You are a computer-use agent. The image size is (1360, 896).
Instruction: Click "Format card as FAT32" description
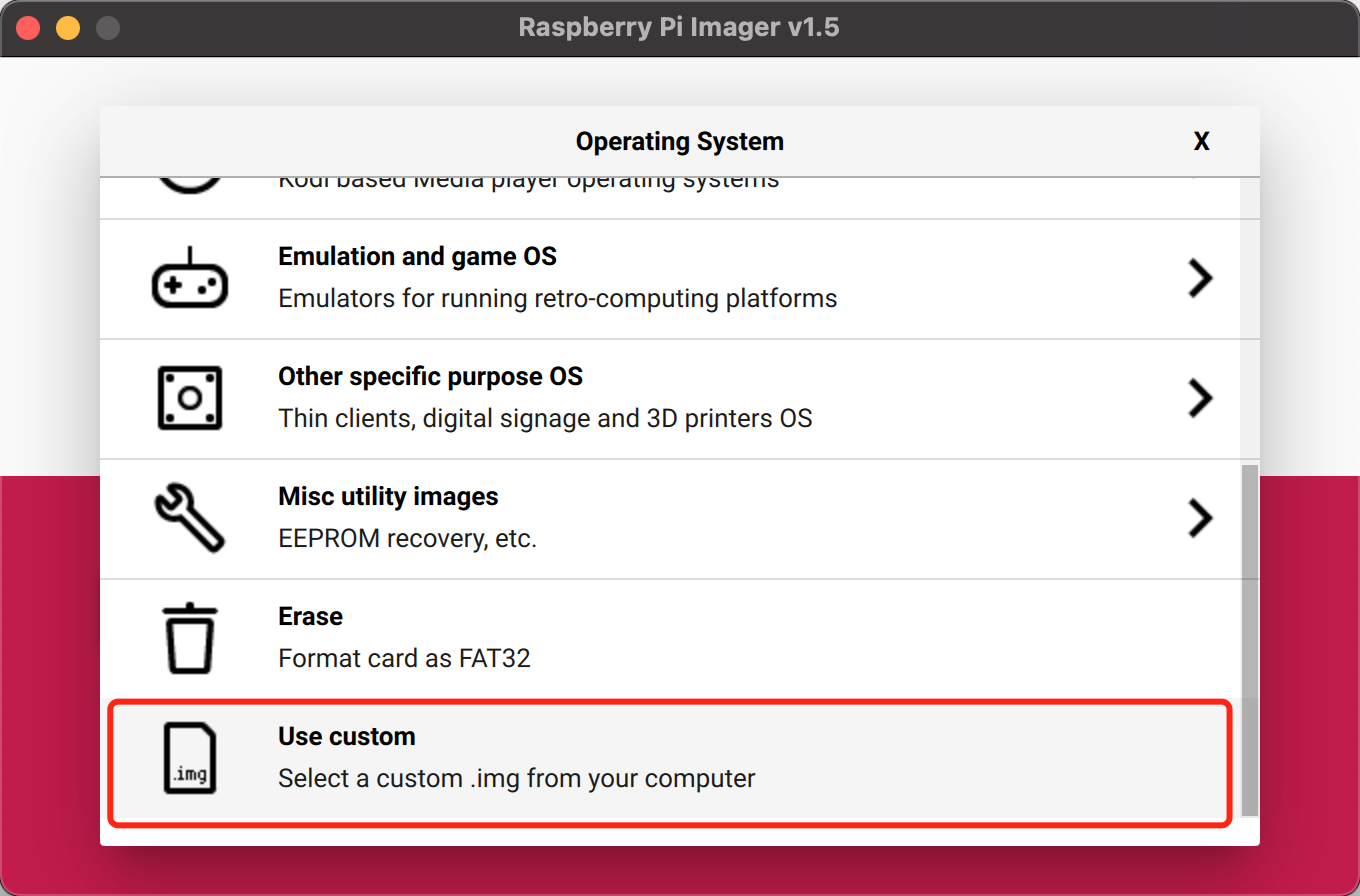[404, 659]
